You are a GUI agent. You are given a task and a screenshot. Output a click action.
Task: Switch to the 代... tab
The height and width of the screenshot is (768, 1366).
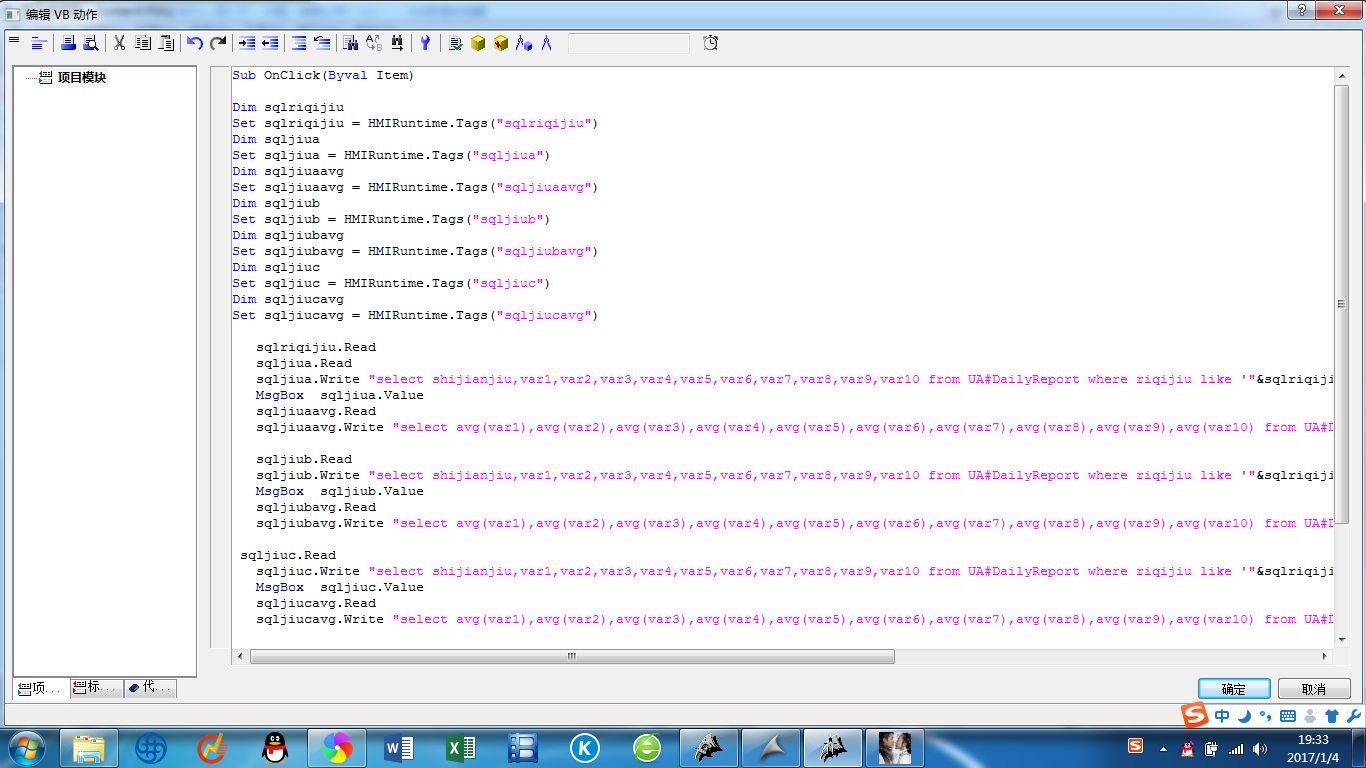click(x=151, y=688)
